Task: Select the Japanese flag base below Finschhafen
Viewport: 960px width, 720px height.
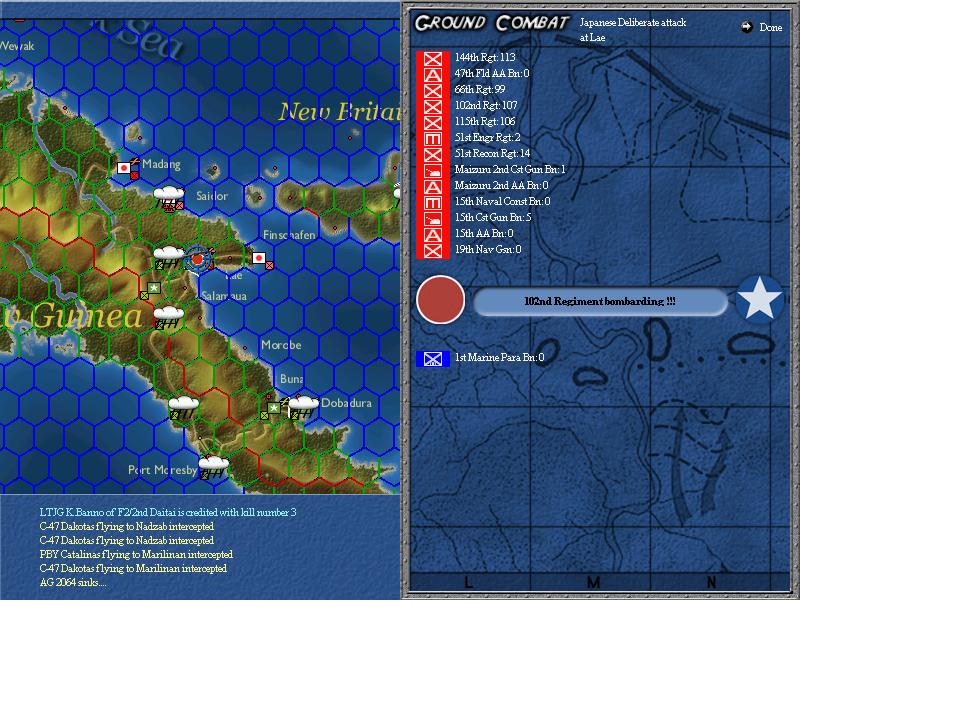Action: pyautogui.click(x=259, y=258)
